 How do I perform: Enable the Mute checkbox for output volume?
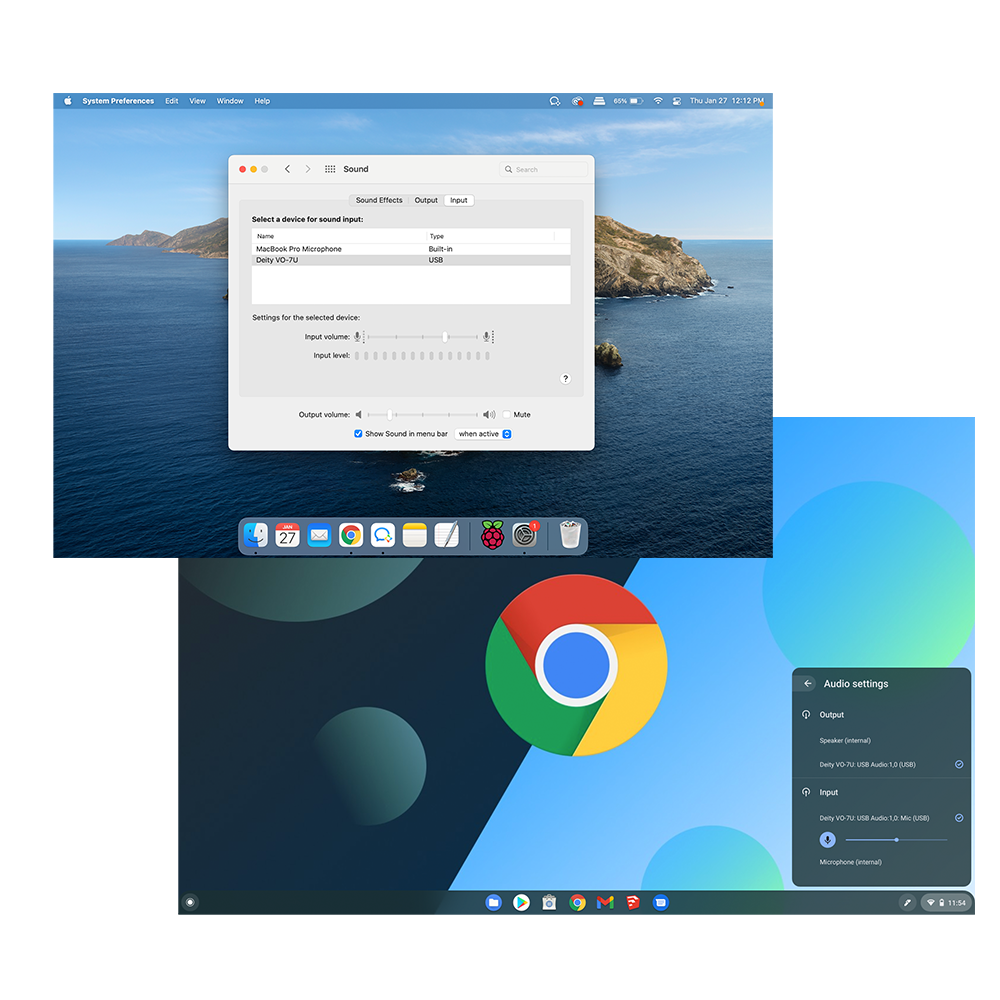click(x=507, y=414)
